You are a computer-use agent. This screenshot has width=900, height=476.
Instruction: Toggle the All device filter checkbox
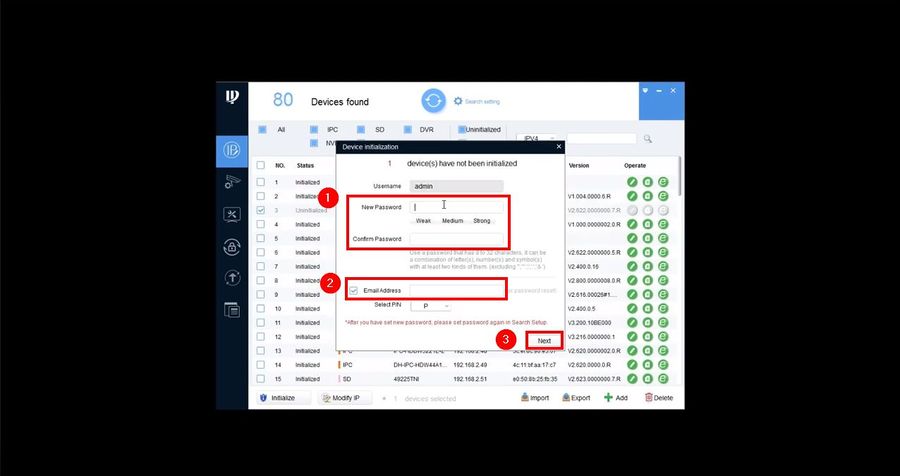click(x=262, y=130)
